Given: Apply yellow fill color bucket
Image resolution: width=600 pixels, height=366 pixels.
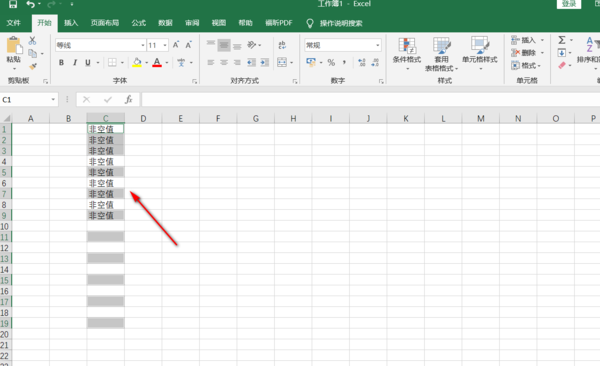Looking at the screenshot, I should [x=137, y=62].
